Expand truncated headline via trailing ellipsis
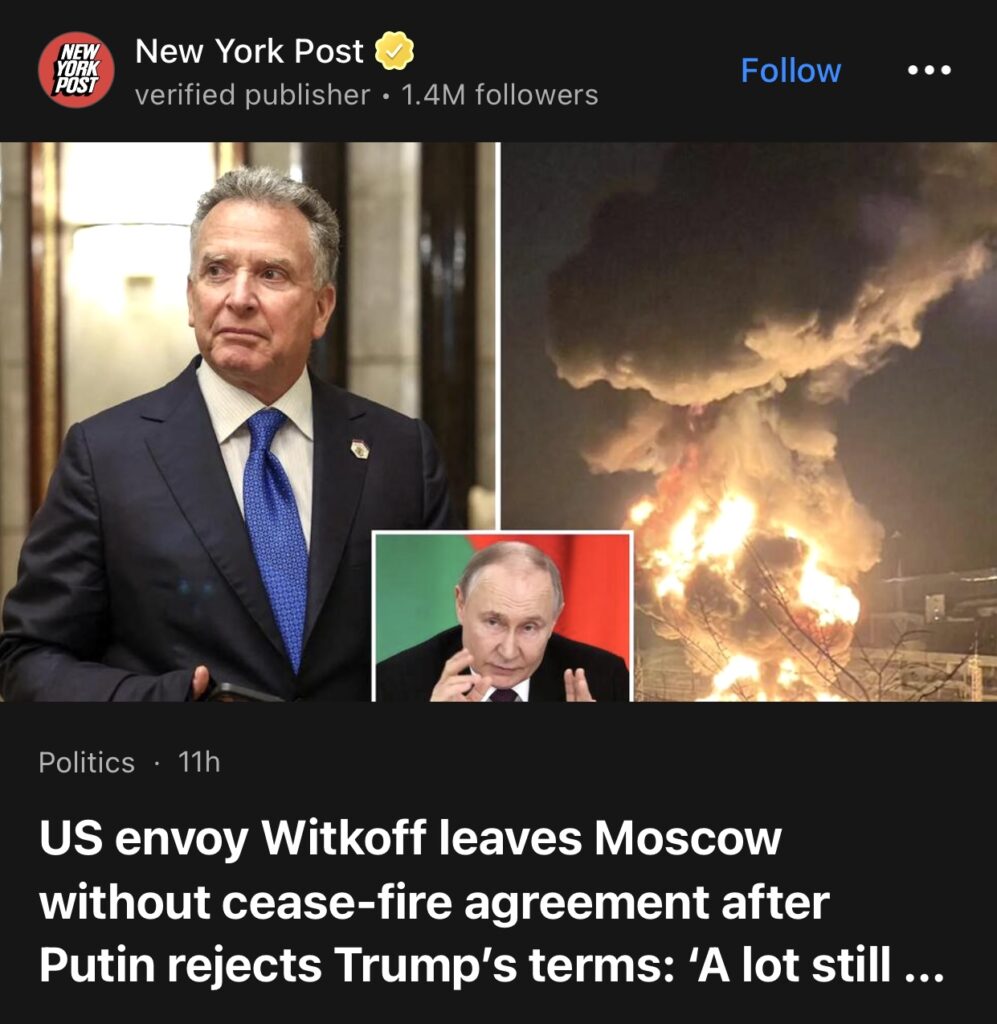The width and height of the screenshot is (997, 1024). tap(925, 972)
